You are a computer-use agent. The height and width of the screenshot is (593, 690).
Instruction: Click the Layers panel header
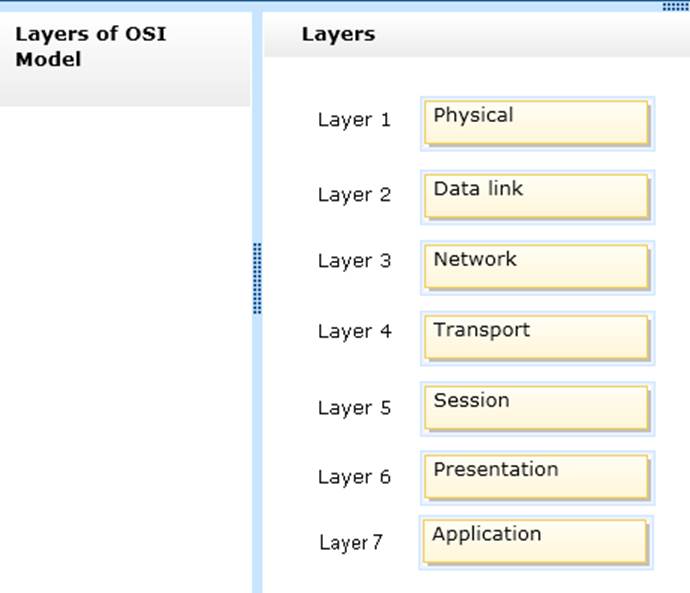[x=338, y=34]
